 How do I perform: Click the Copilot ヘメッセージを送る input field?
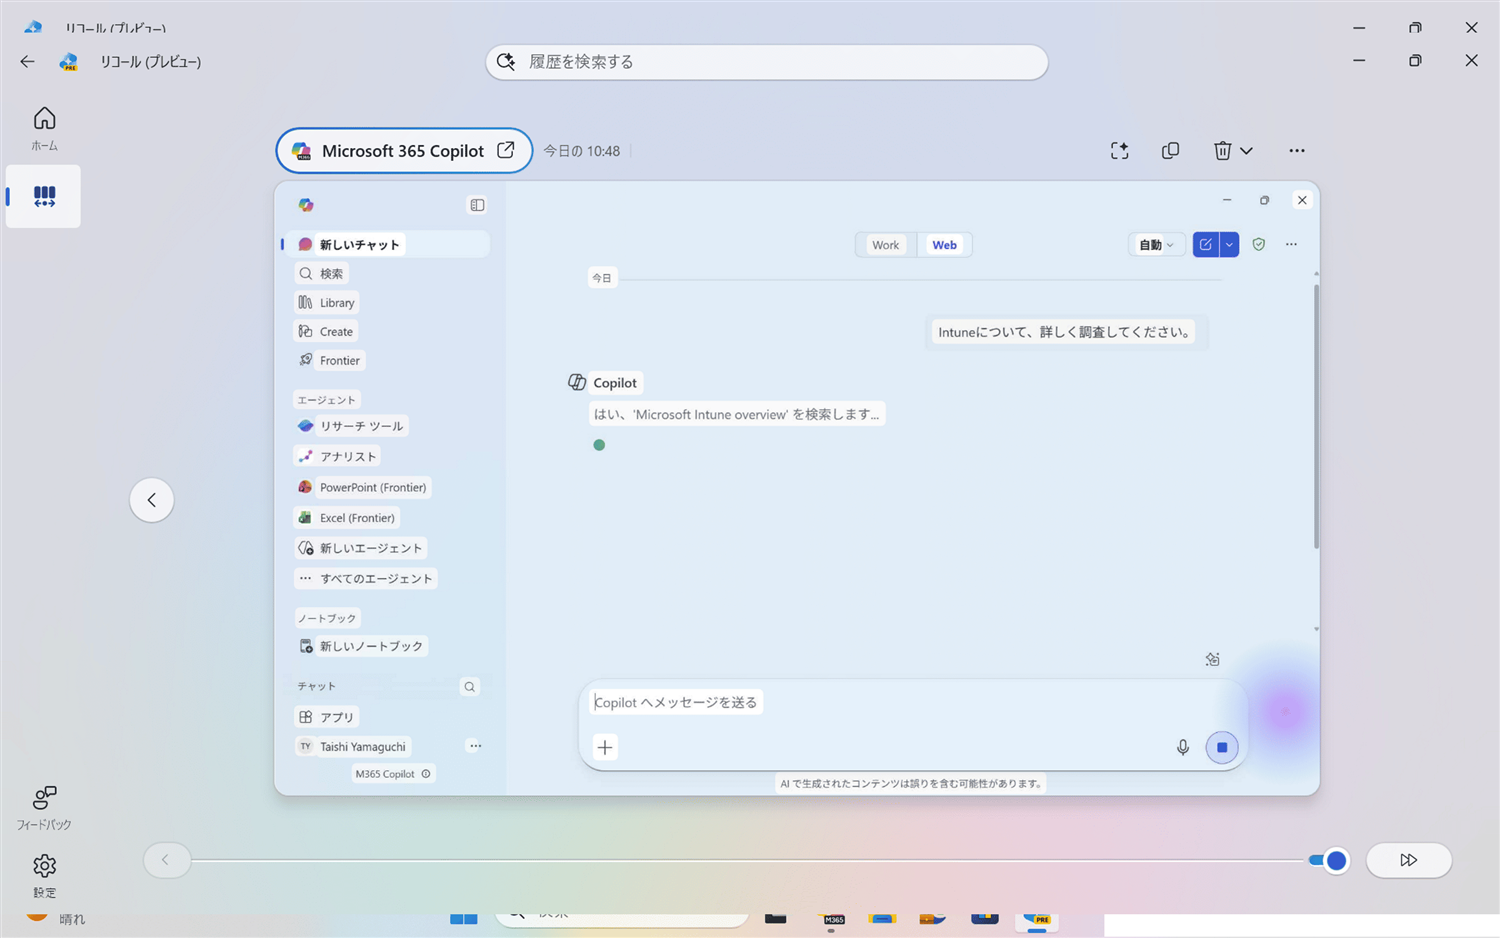tap(912, 702)
